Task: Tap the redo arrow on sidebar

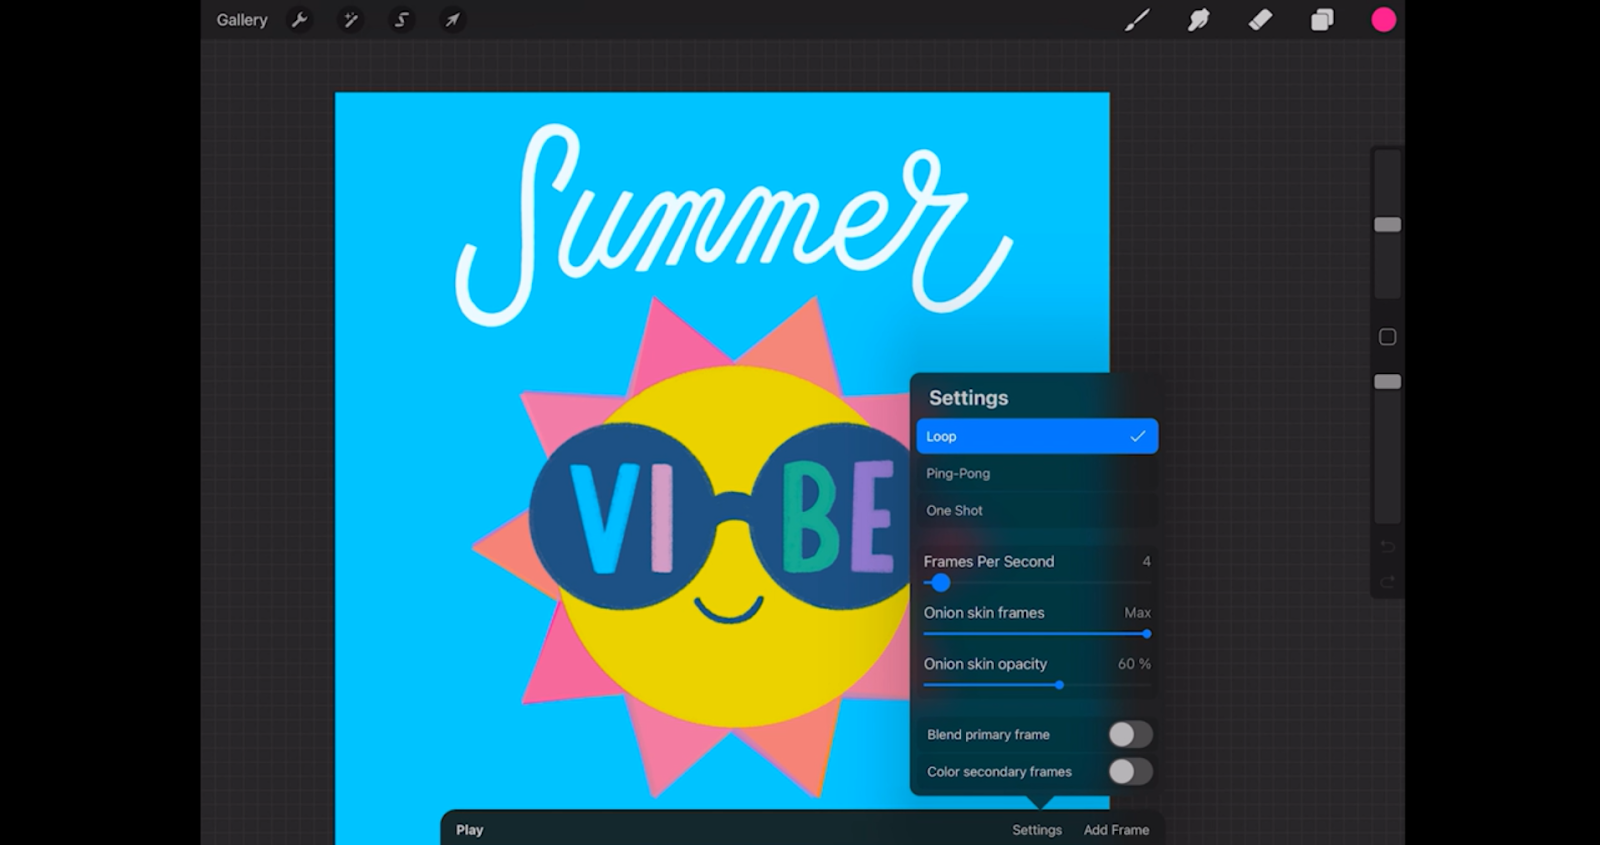Action: tap(1387, 582)
